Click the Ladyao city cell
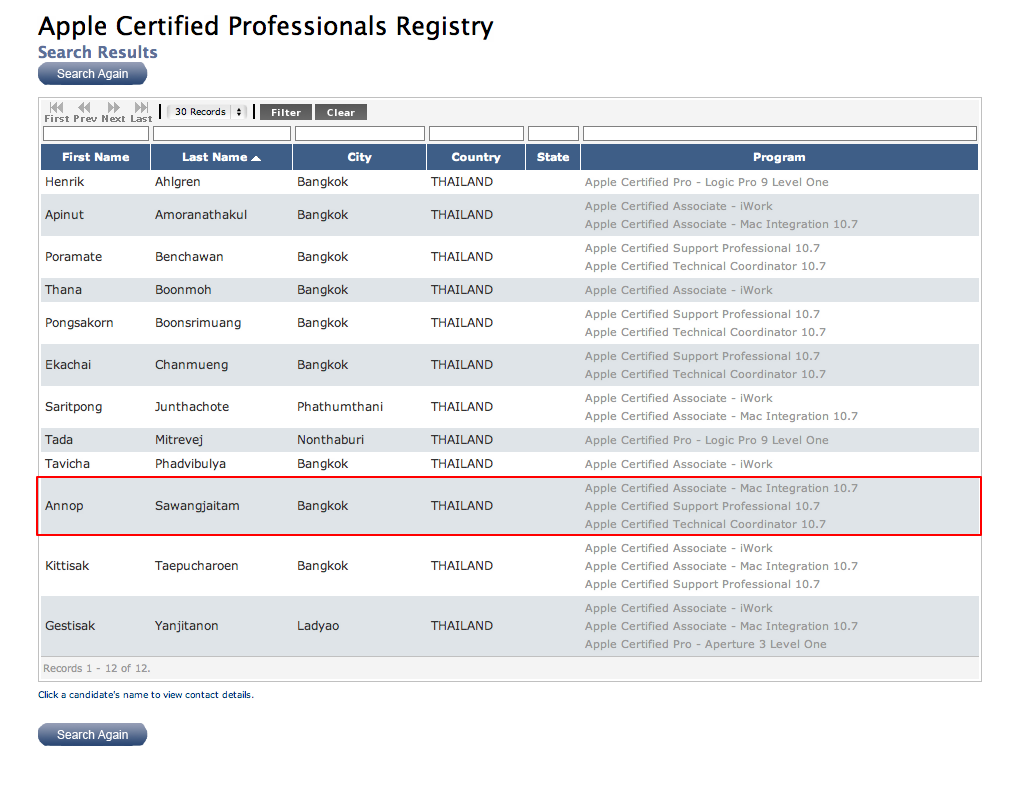Image resolution: width=1021 pixels, height=787 pixels. pyautogui.click(x=318, y=626)
